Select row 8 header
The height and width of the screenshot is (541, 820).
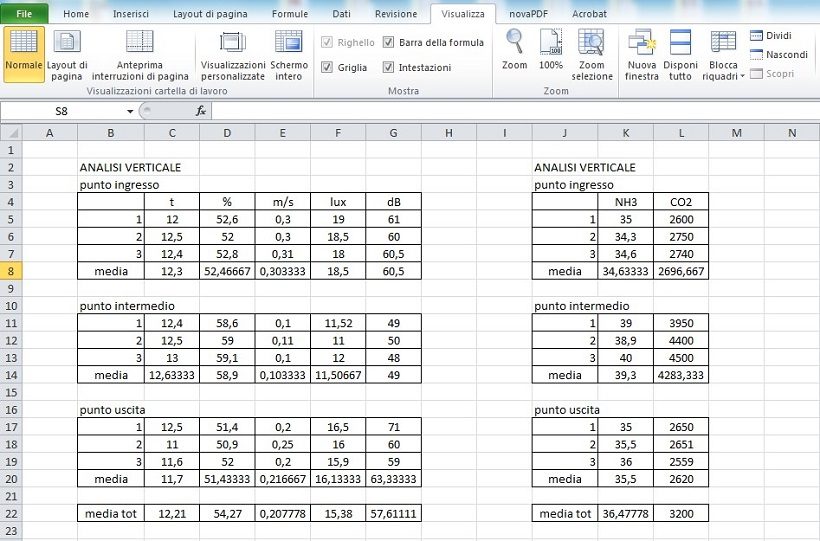[11, 271]
